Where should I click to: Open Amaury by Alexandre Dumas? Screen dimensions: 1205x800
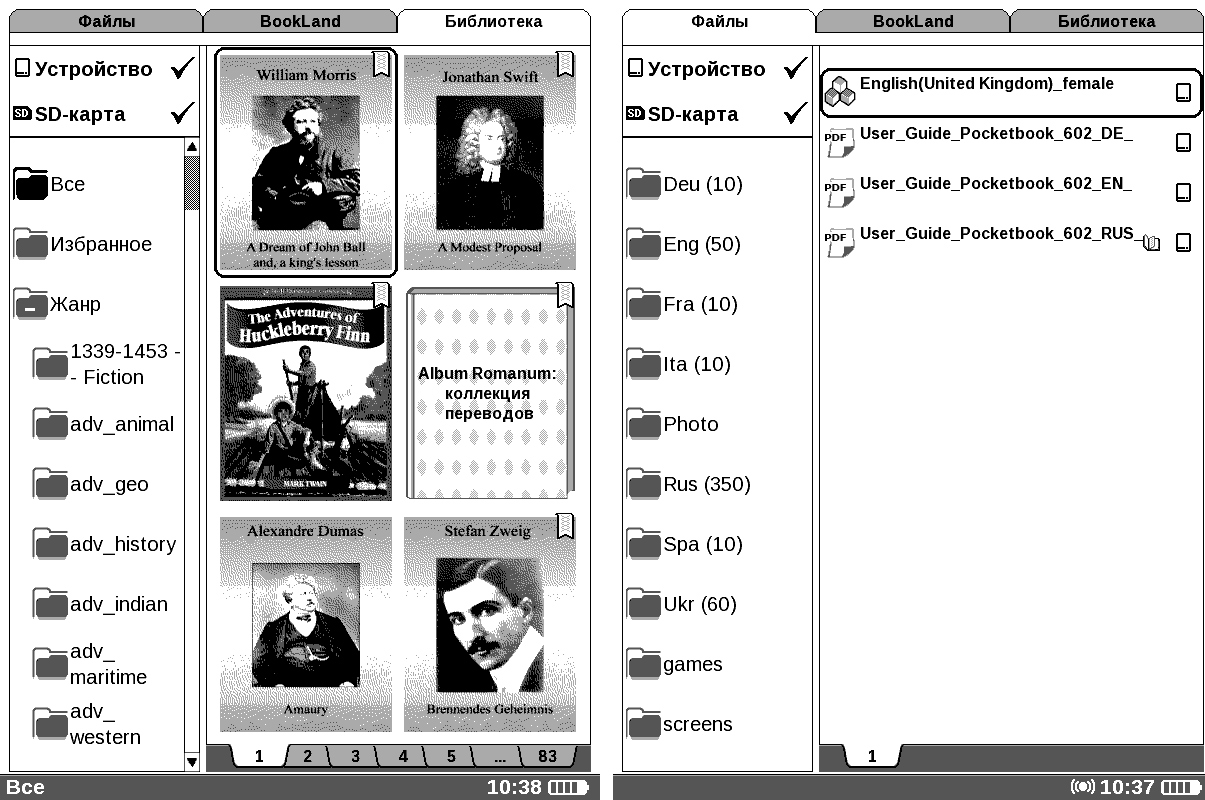click(x=306, y=624)
